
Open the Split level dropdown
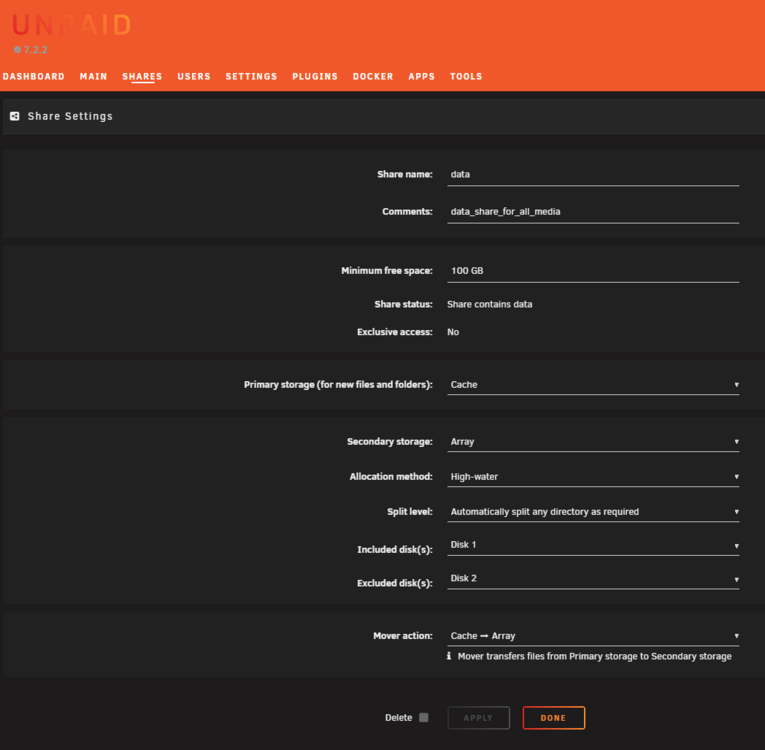tap(593, 512)
